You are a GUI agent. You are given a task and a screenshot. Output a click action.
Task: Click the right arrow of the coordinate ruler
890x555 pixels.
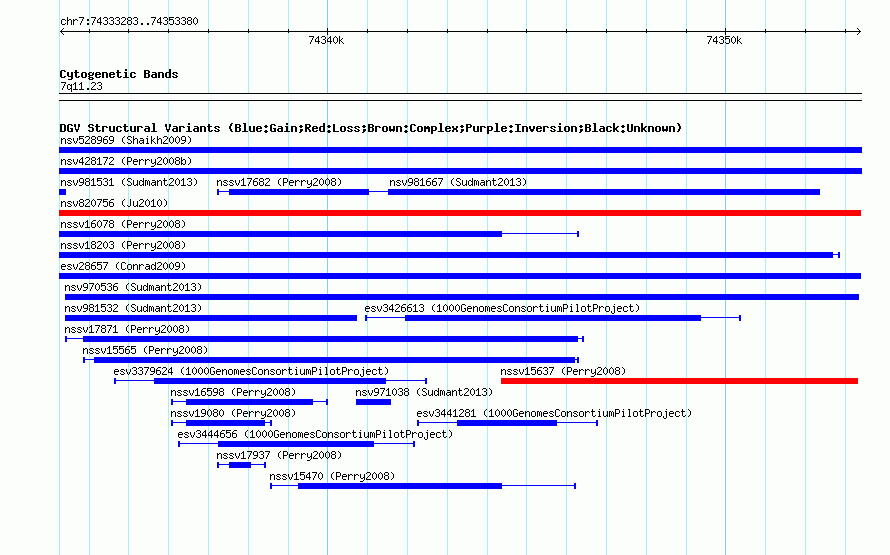tap(858, 31)
